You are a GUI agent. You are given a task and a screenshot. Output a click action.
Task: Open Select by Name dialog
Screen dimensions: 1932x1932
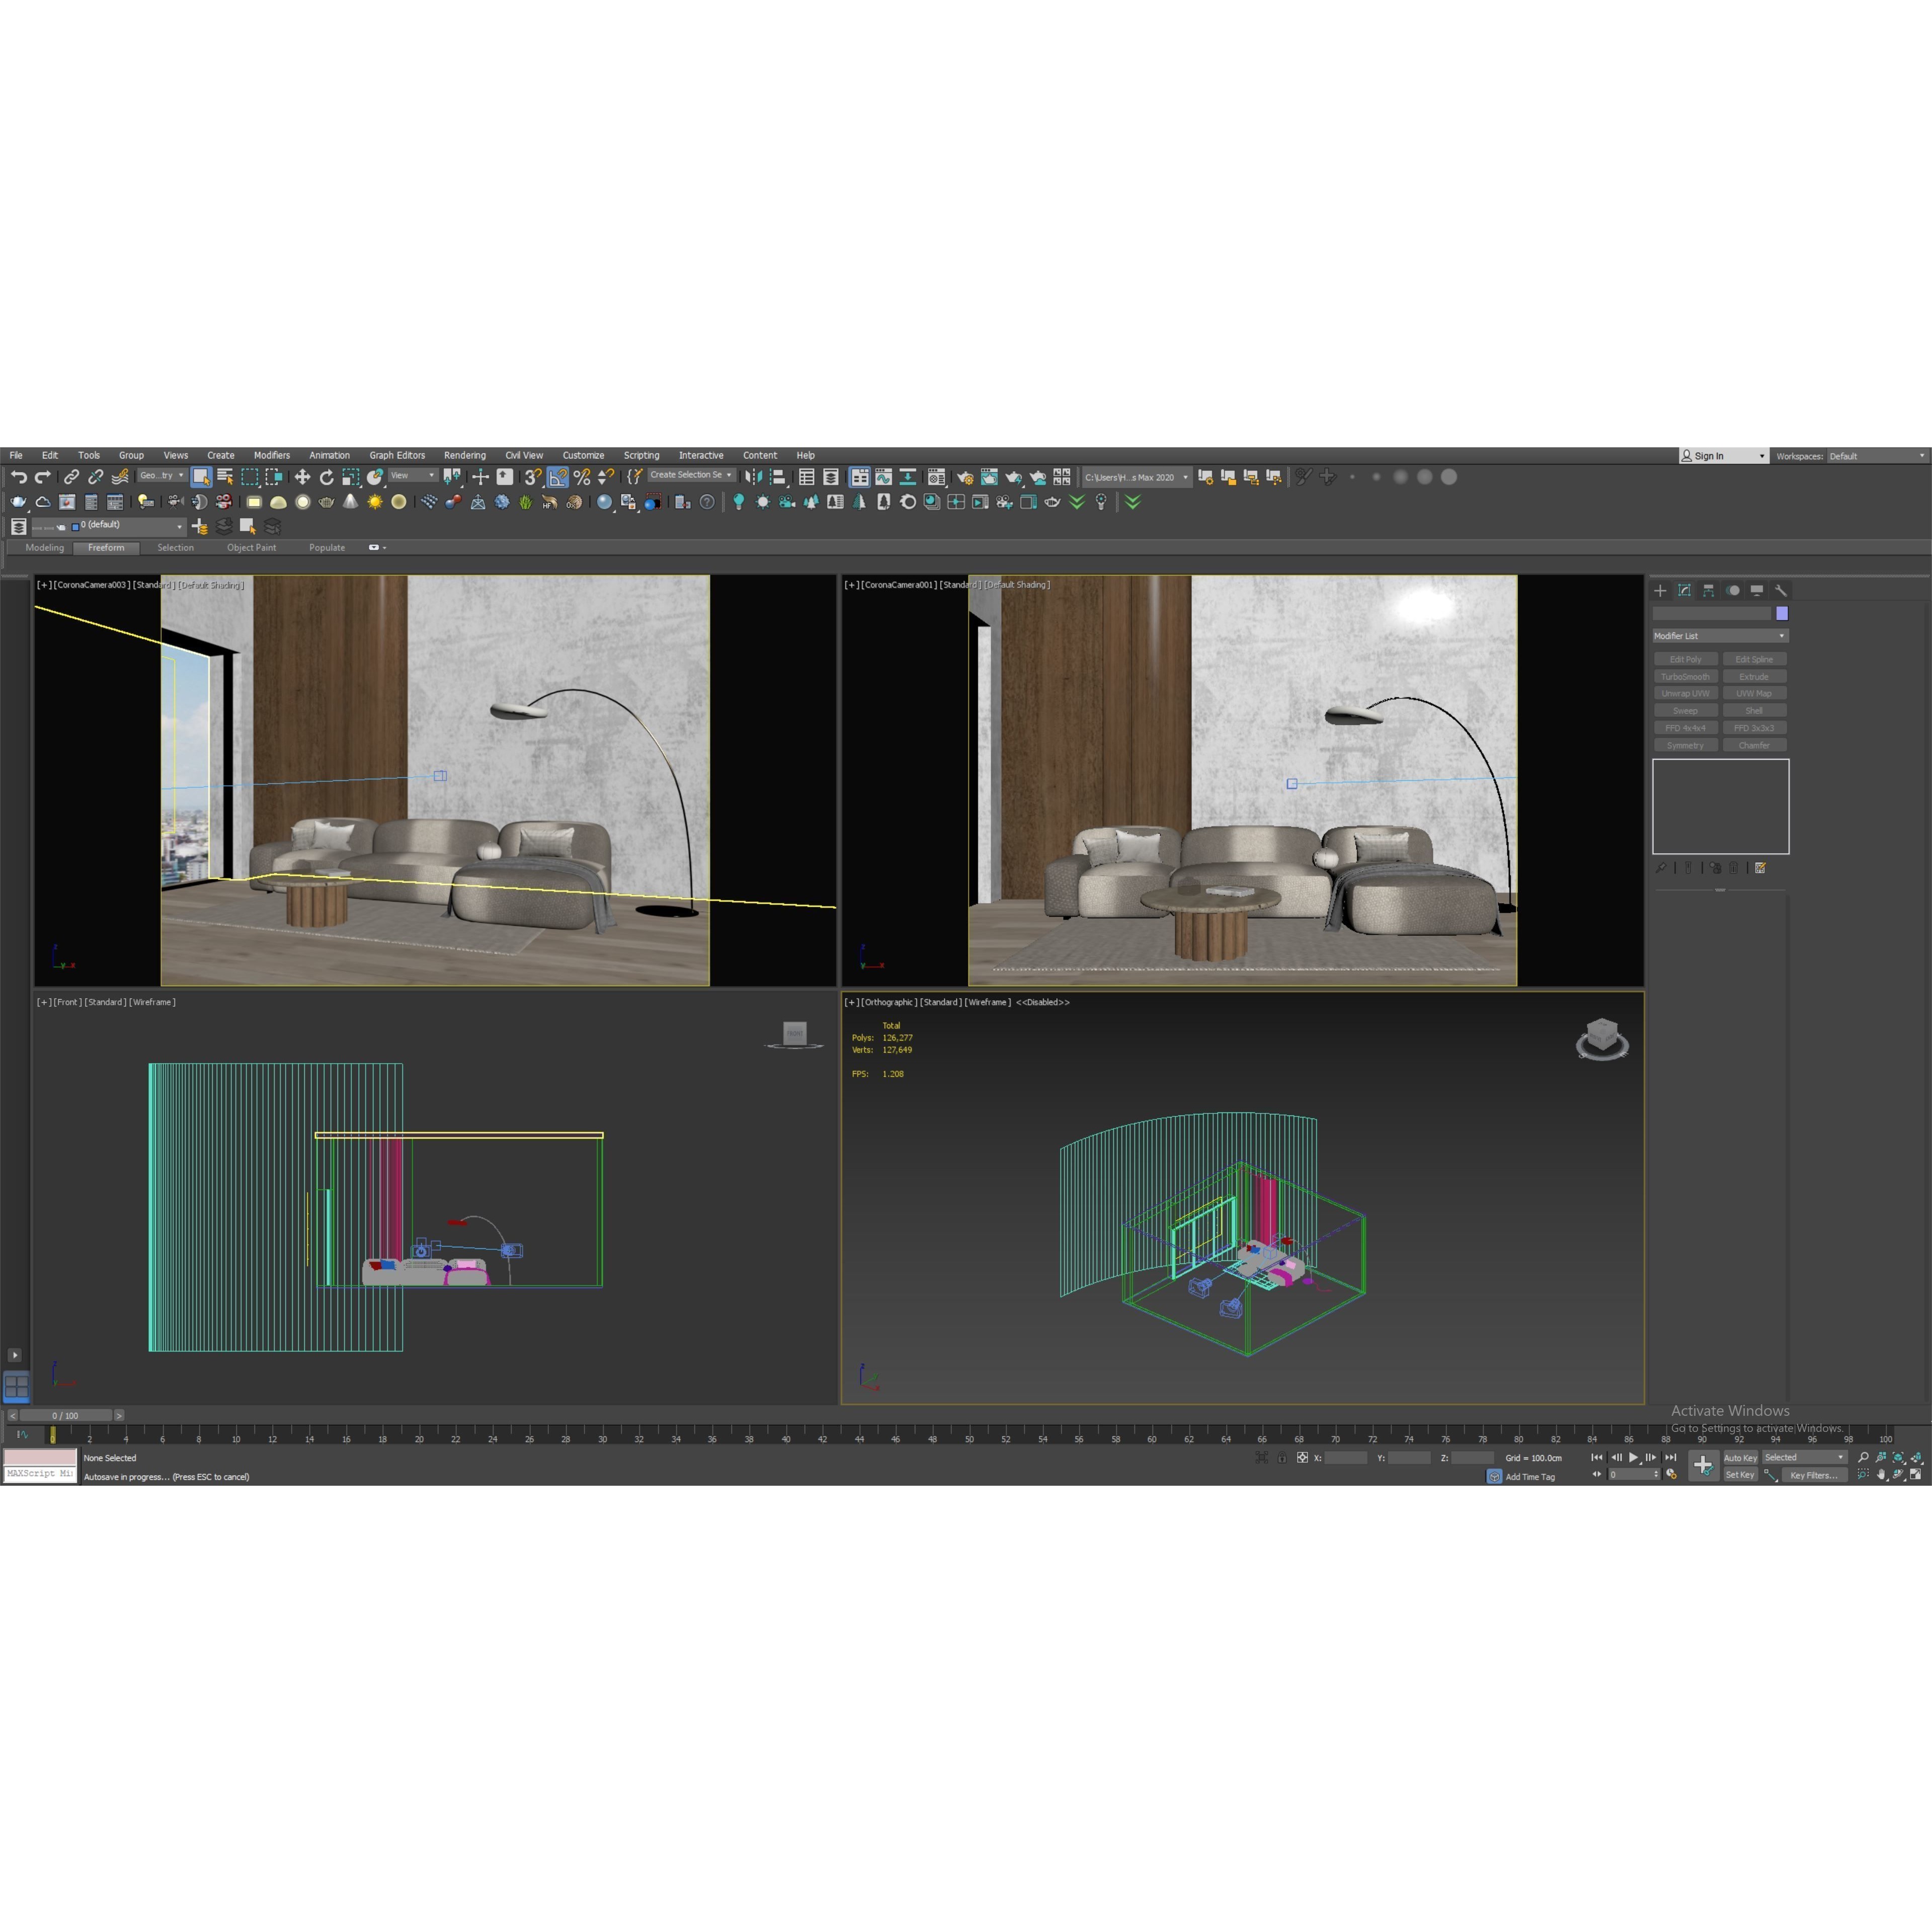pyautogui.click(x=224, y=477)
